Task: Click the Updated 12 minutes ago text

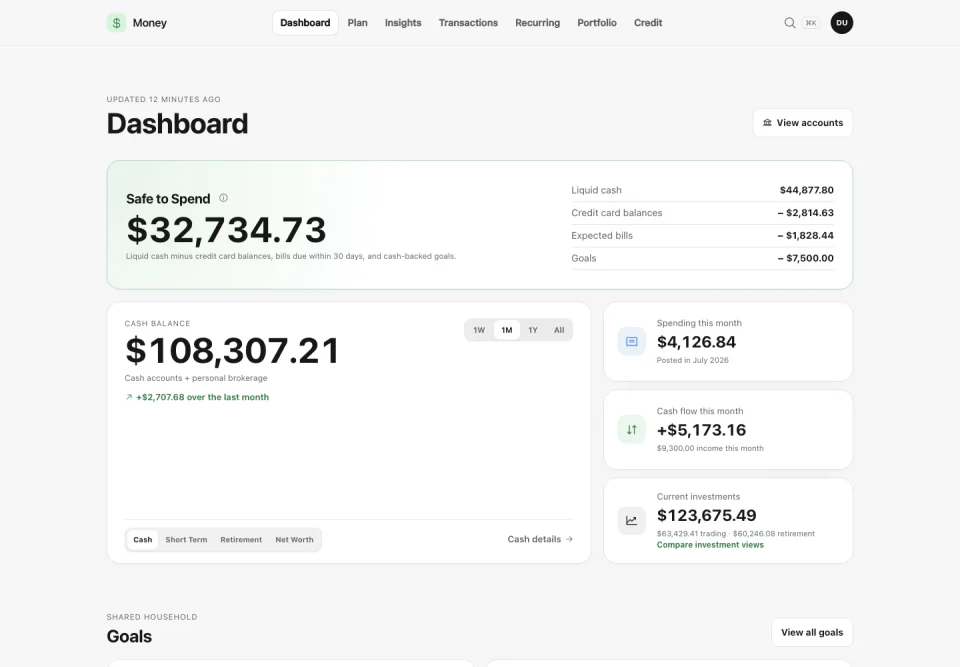Action: click(163, 99)
